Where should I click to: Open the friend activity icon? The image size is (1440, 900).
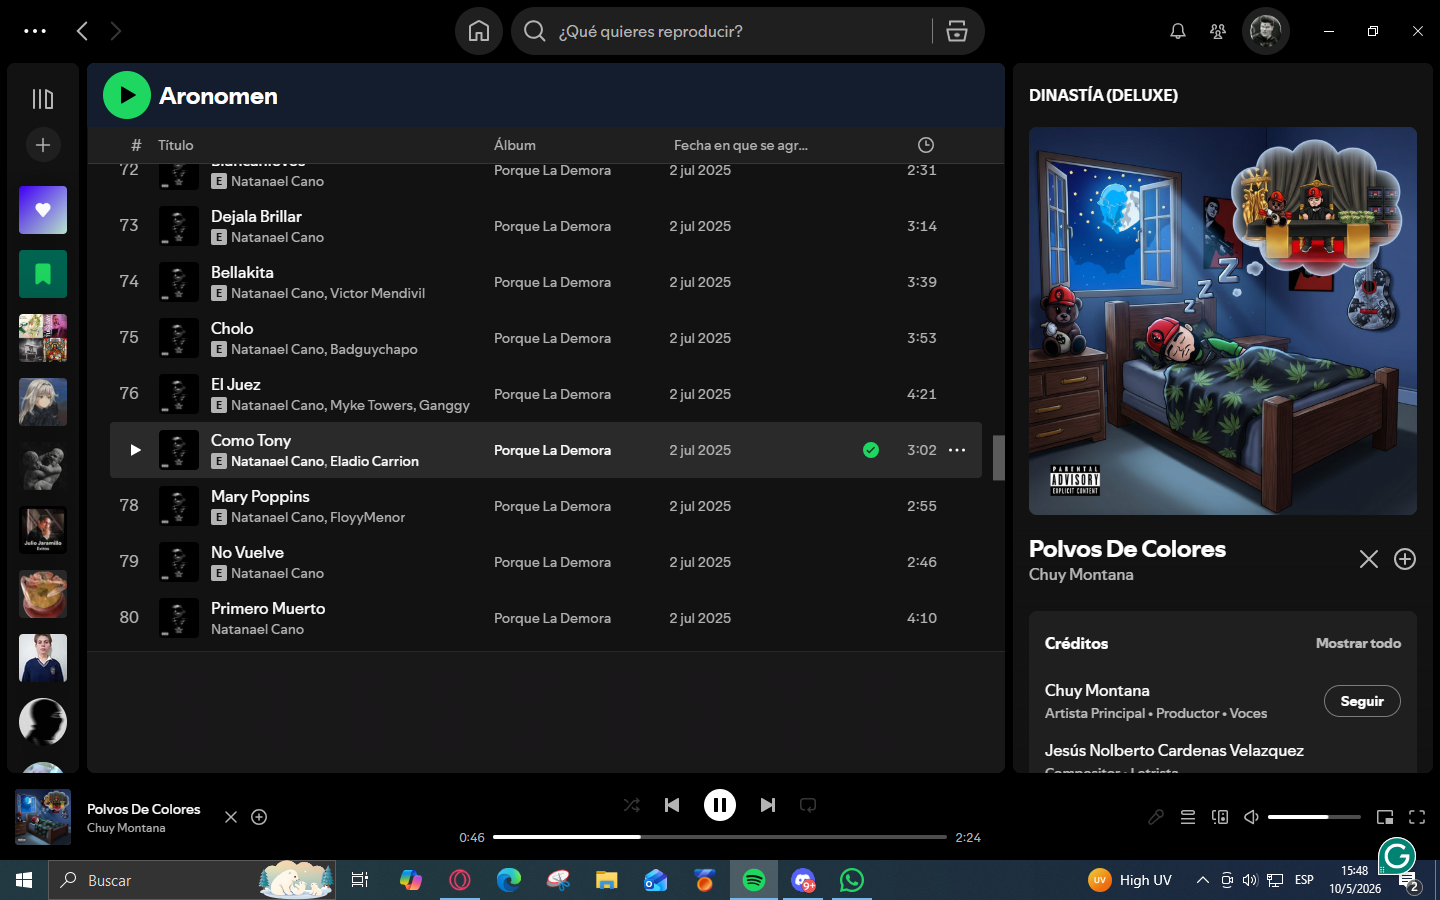click(1218, 31)
